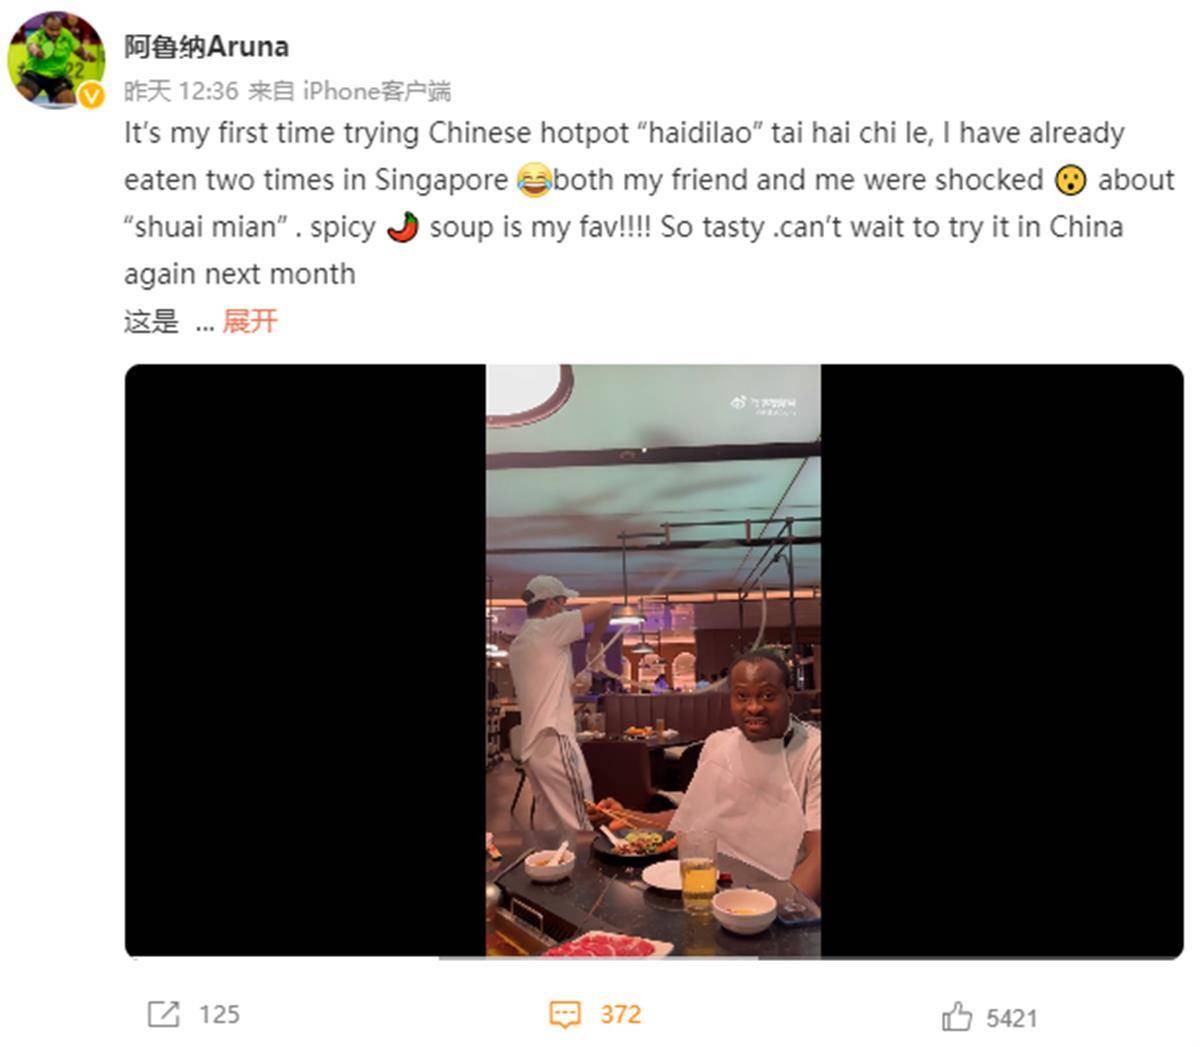Click the repost share icon
The height and width of the screenshot is (1047, 1200).
click(163, 1014)
